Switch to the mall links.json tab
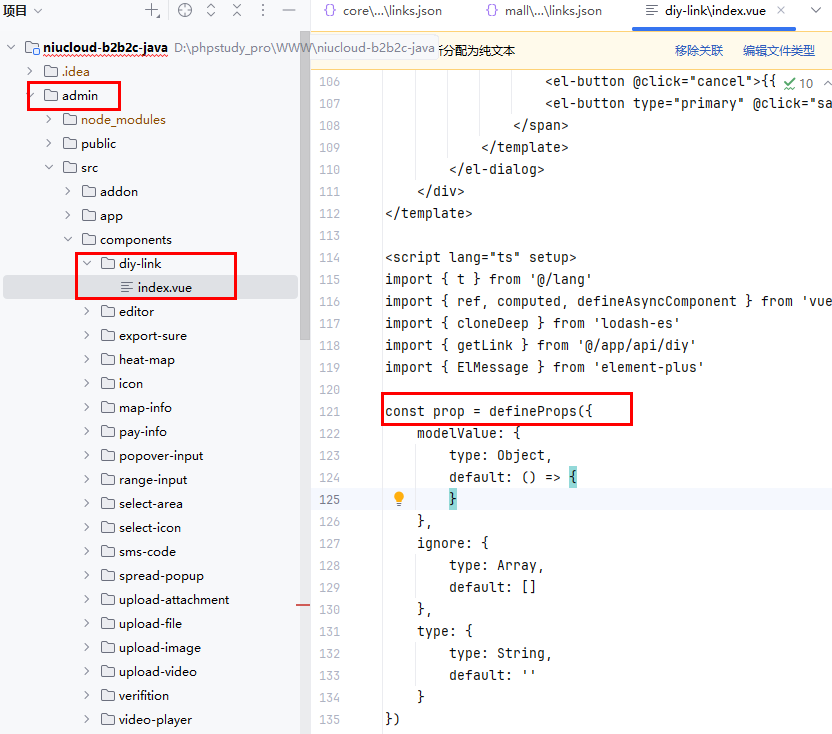 545,11
